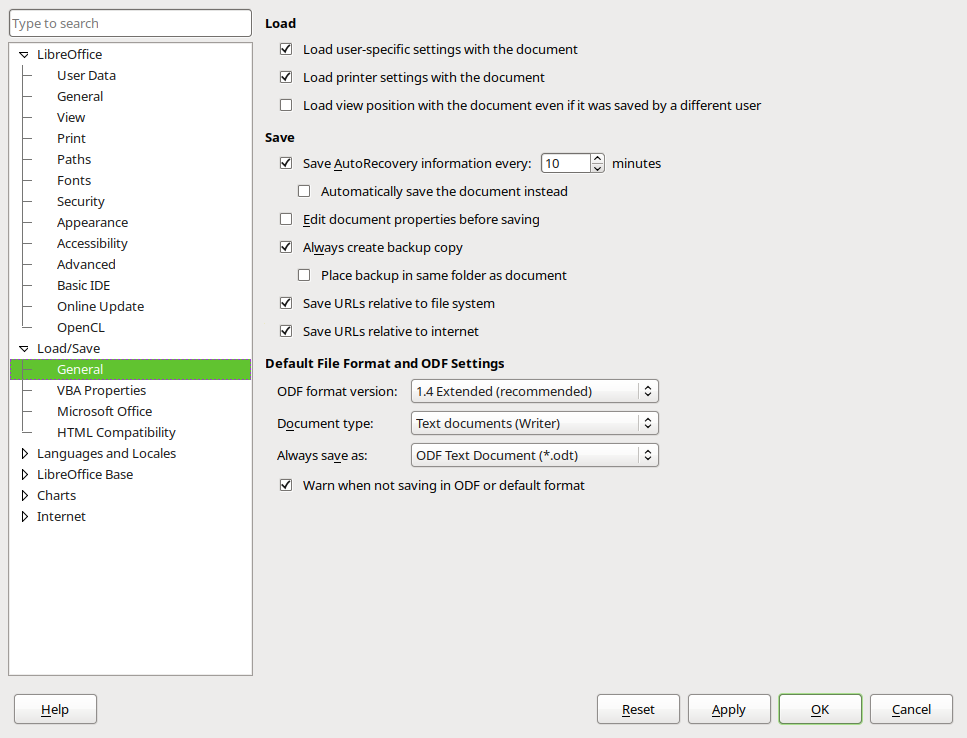
Task: Toggle Warn when not saving in ODF
Action: [286, 485]
